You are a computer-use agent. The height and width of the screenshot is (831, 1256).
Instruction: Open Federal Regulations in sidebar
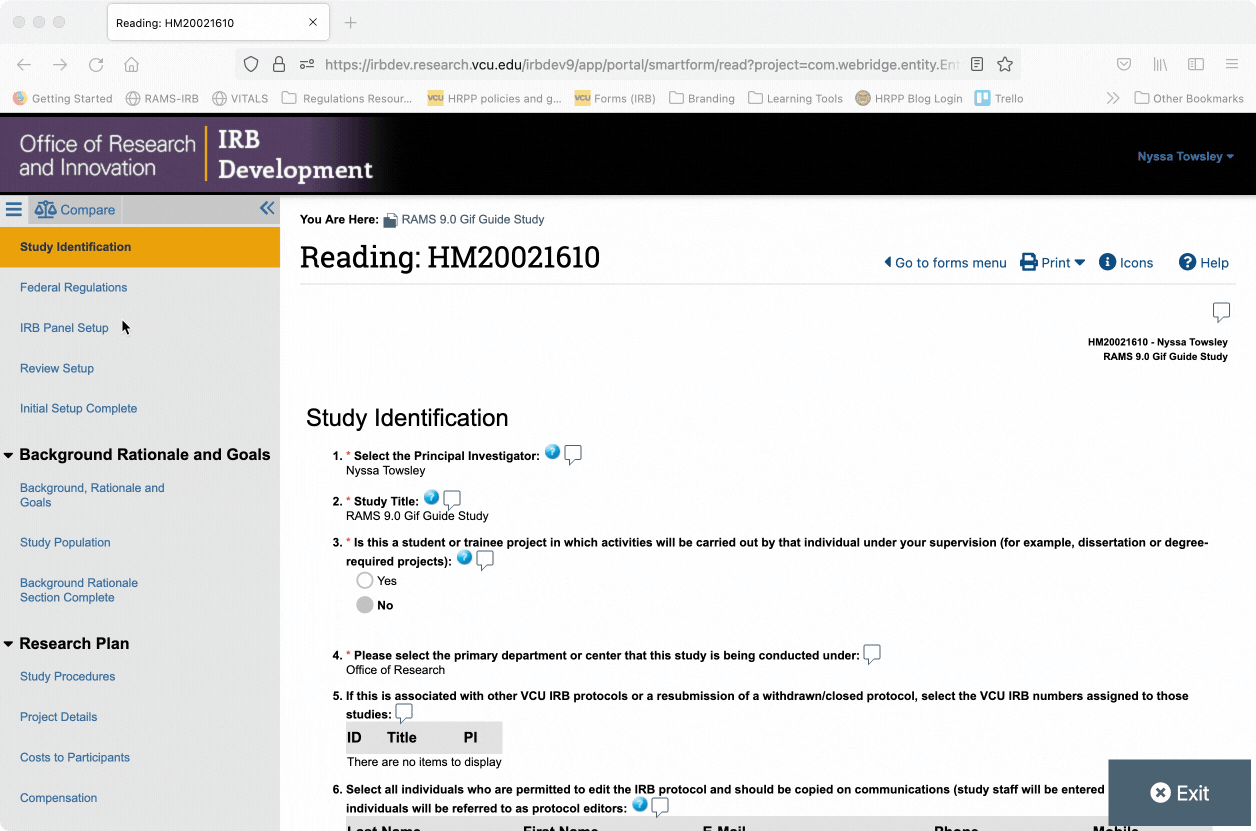tap(74, 287)
